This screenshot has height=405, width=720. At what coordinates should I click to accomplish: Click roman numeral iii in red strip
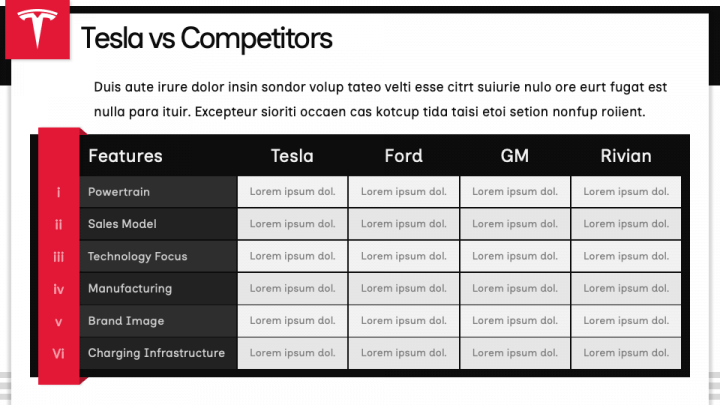point(58,256)
